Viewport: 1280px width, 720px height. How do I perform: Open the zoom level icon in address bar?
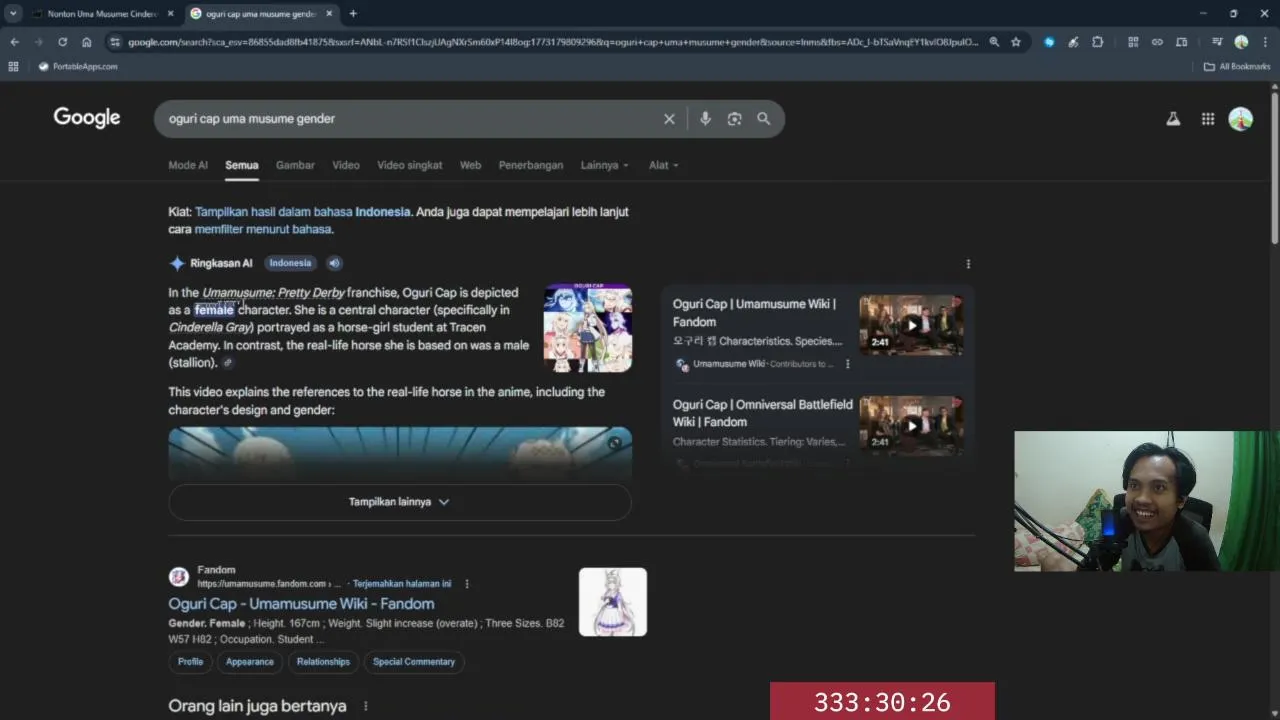(x=994, y=42)
